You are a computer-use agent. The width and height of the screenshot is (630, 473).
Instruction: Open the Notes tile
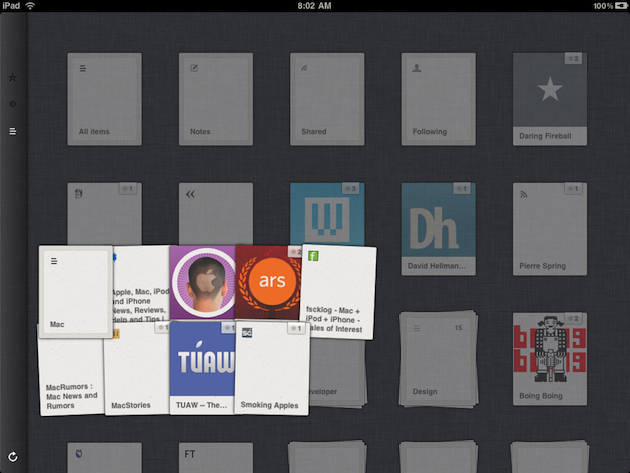pos(215,98)
